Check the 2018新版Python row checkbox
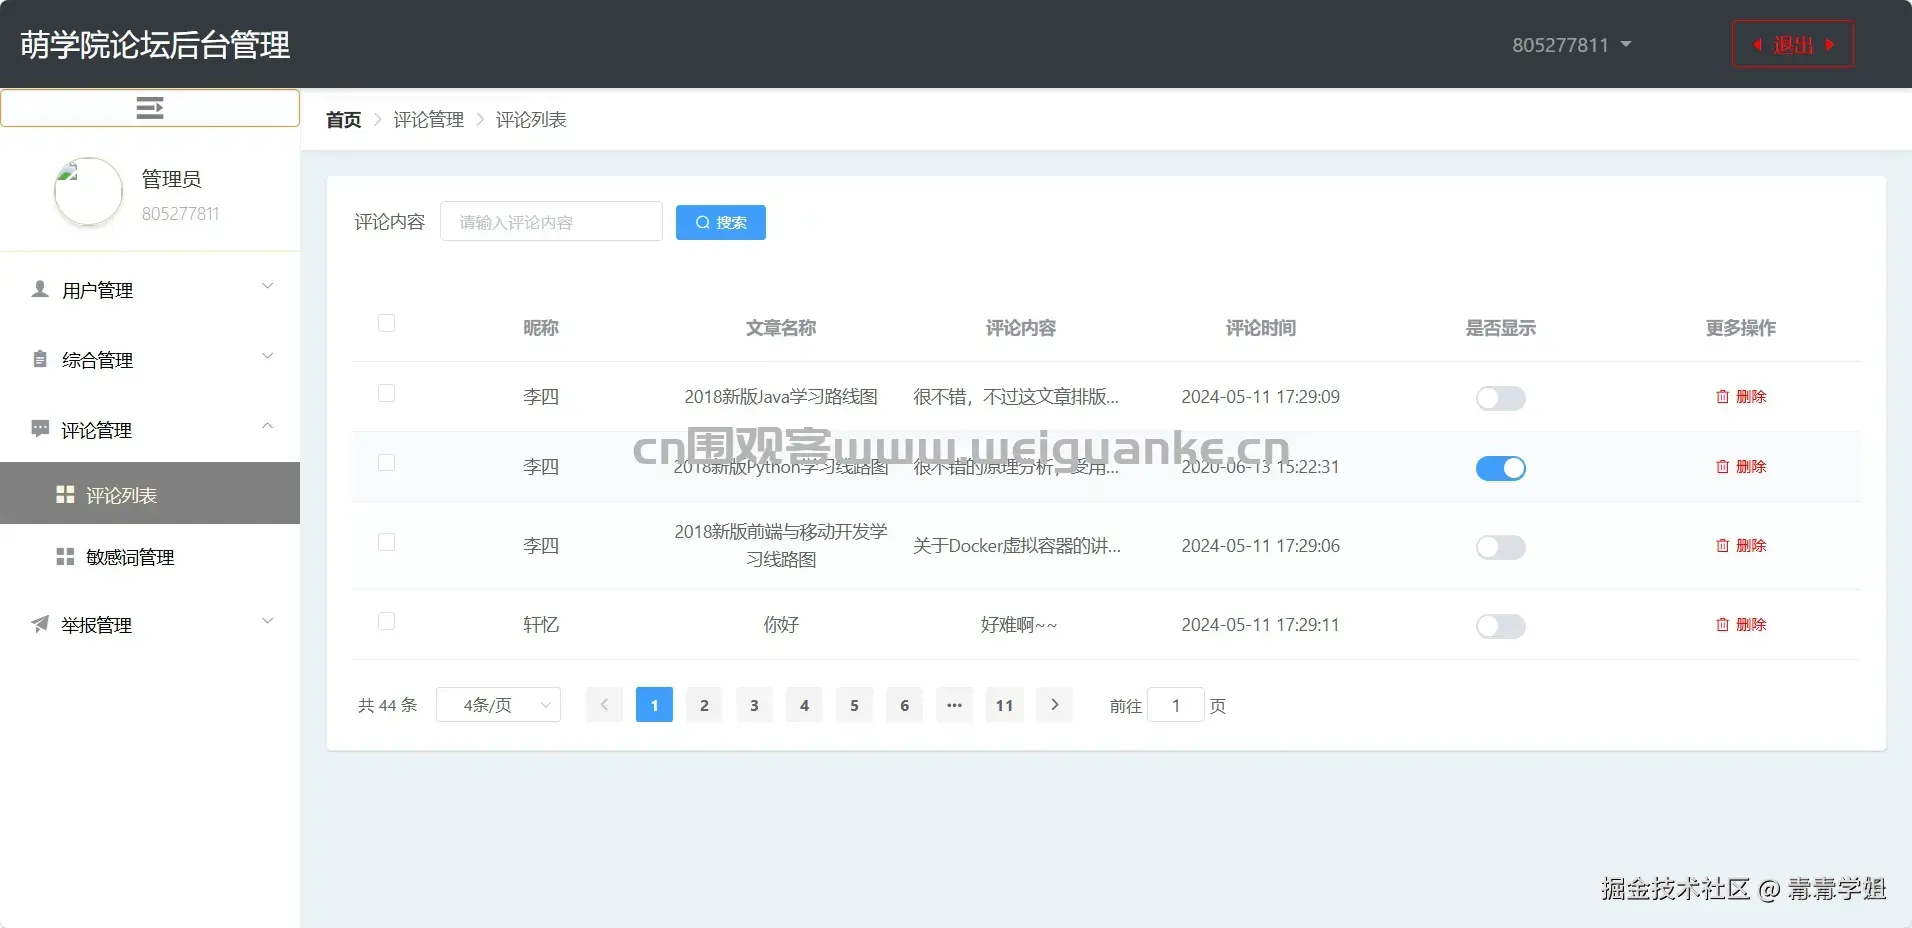The width and height of the screenshot is (1912, 928). click(386, 462)
